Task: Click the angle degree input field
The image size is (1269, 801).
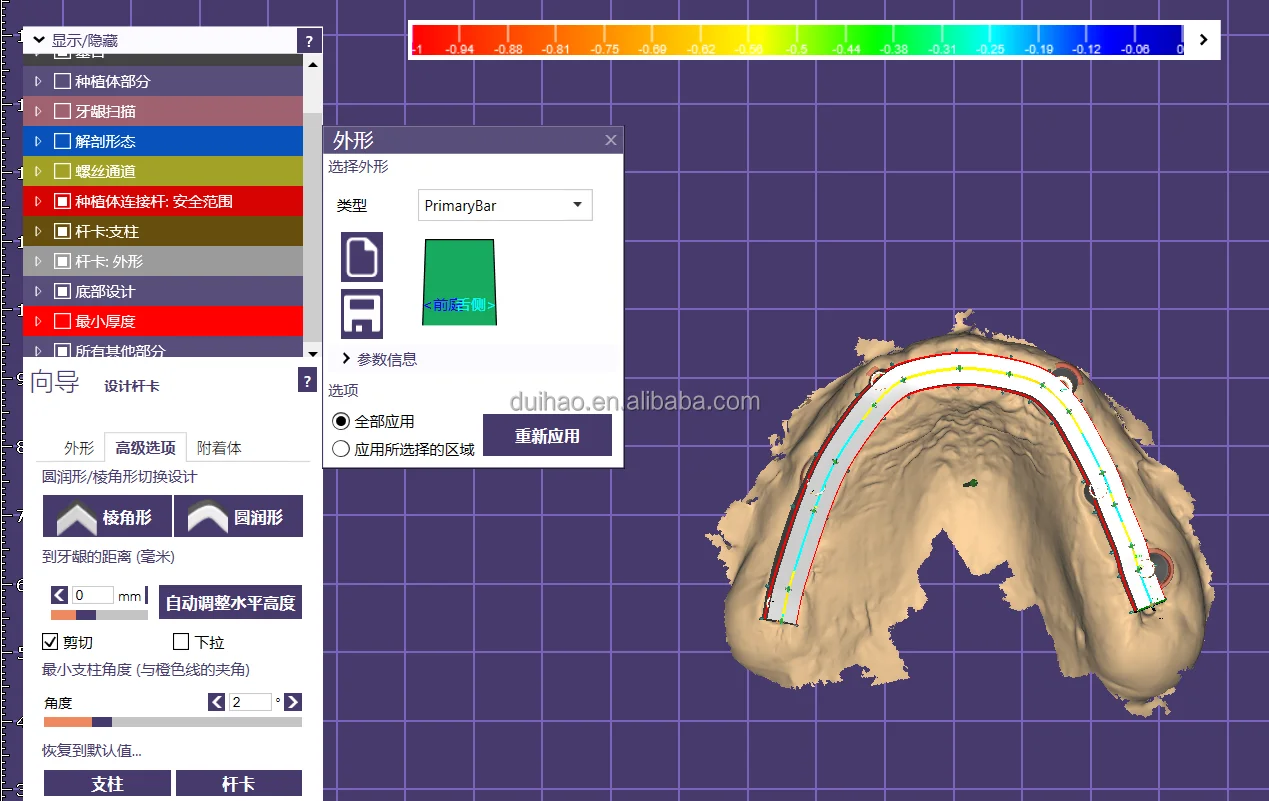Action: coord(250,702)
